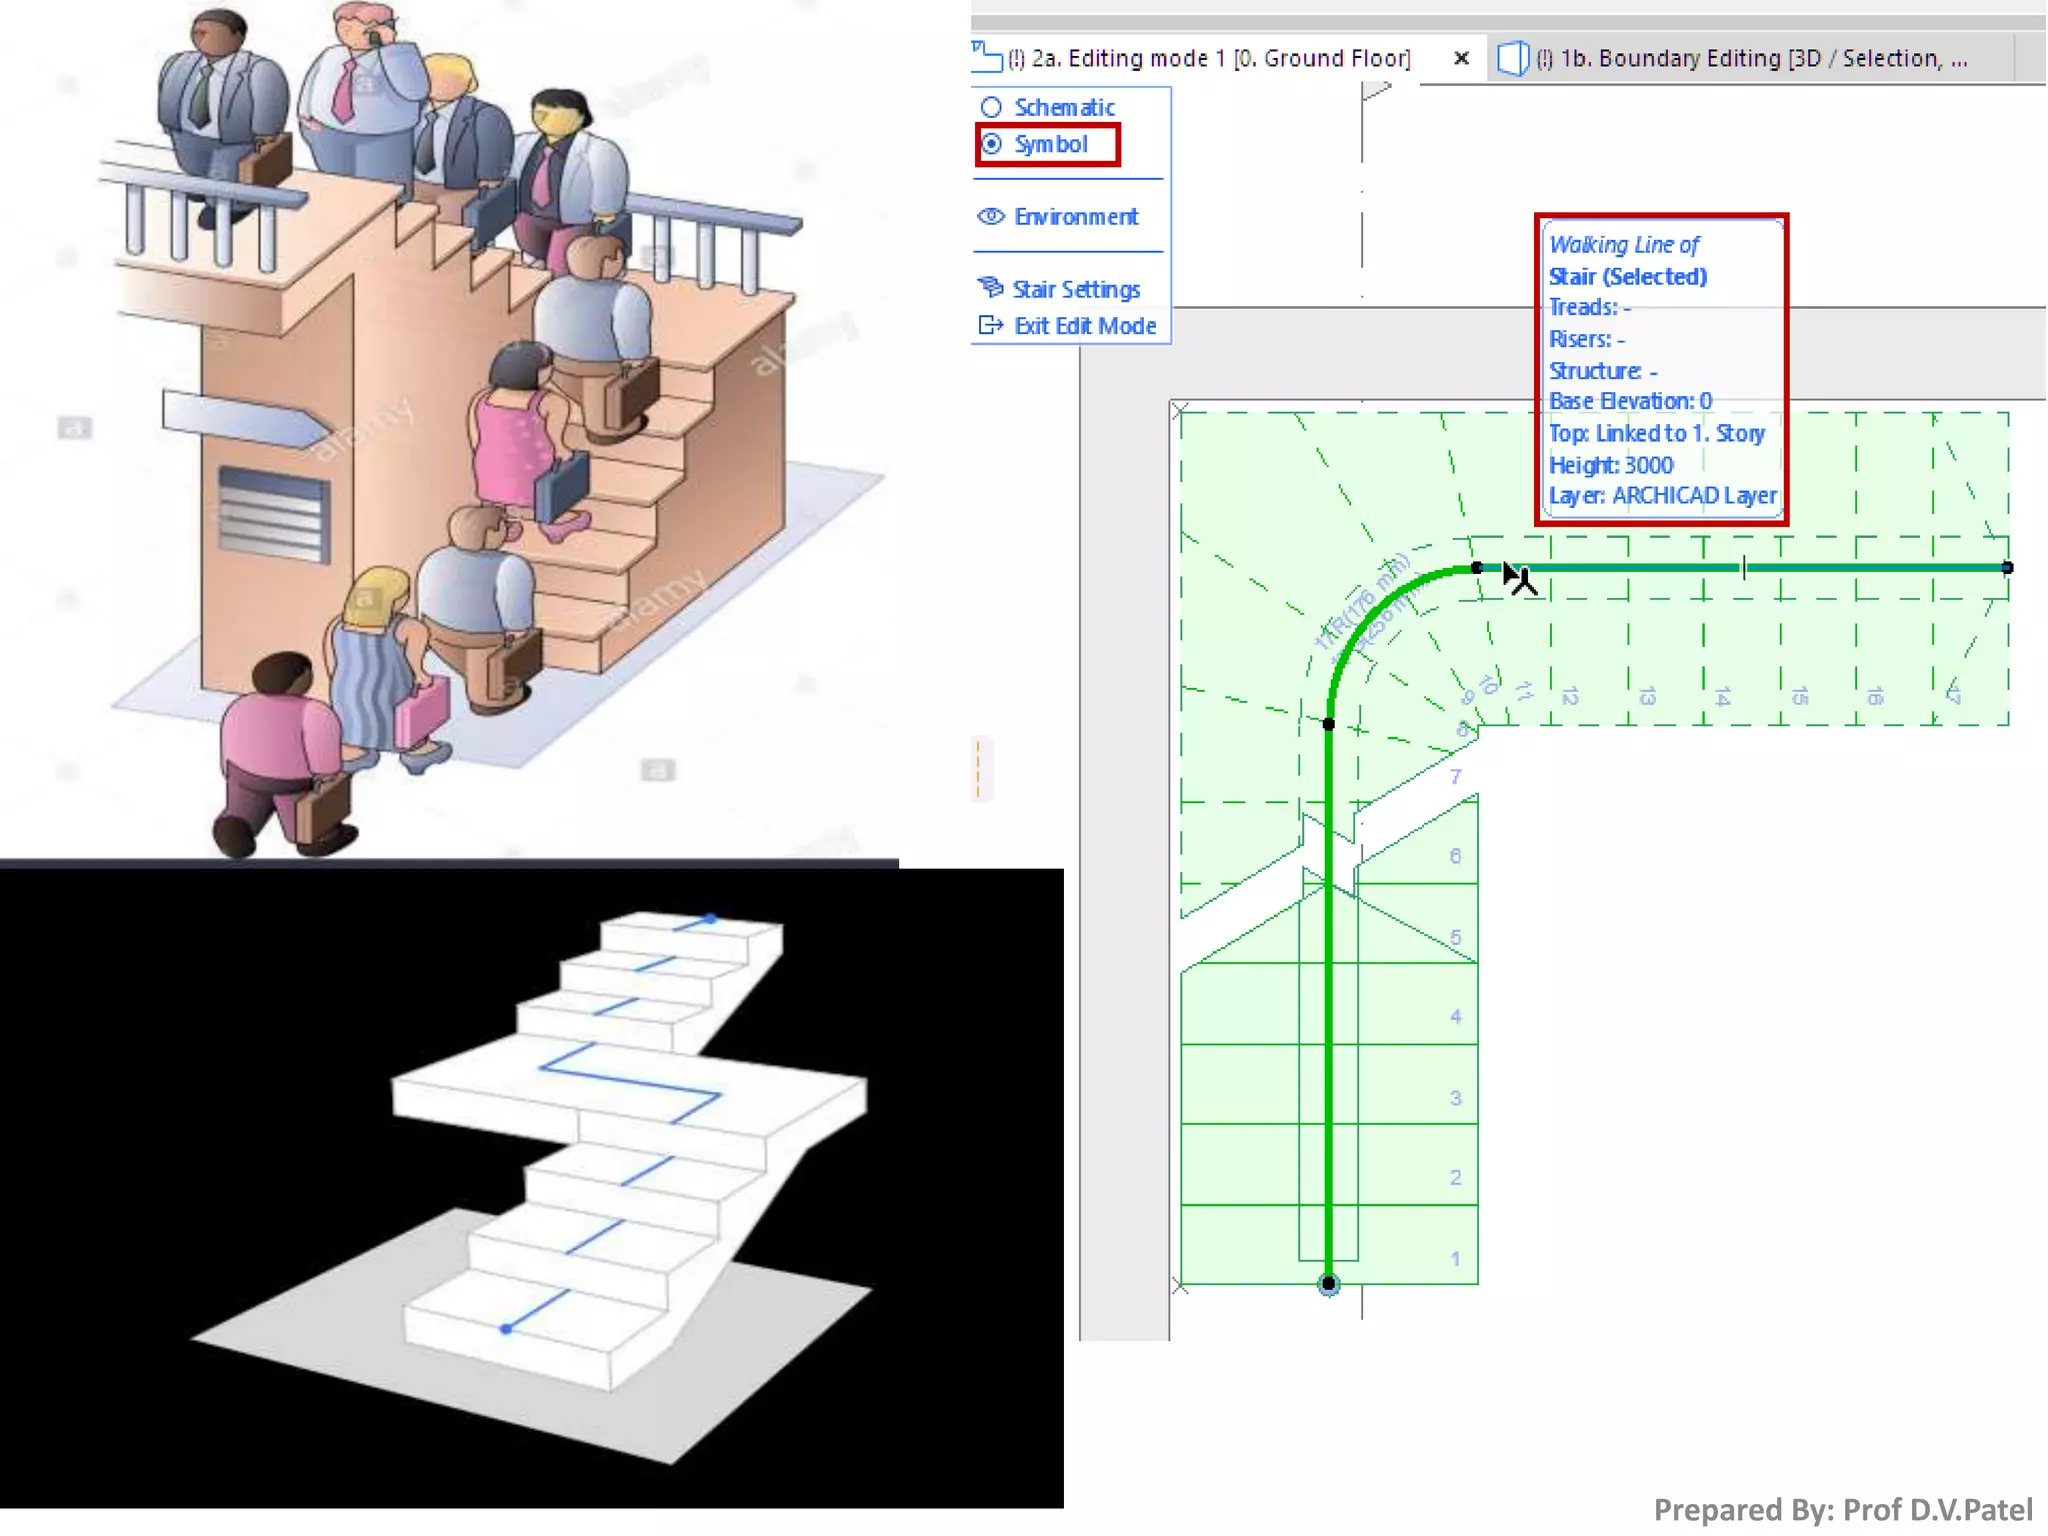The height and width of the screenshot is (1536, 2048).
Task: Click the Exit Edit Mode arrow icon
Action: (990, 326)
